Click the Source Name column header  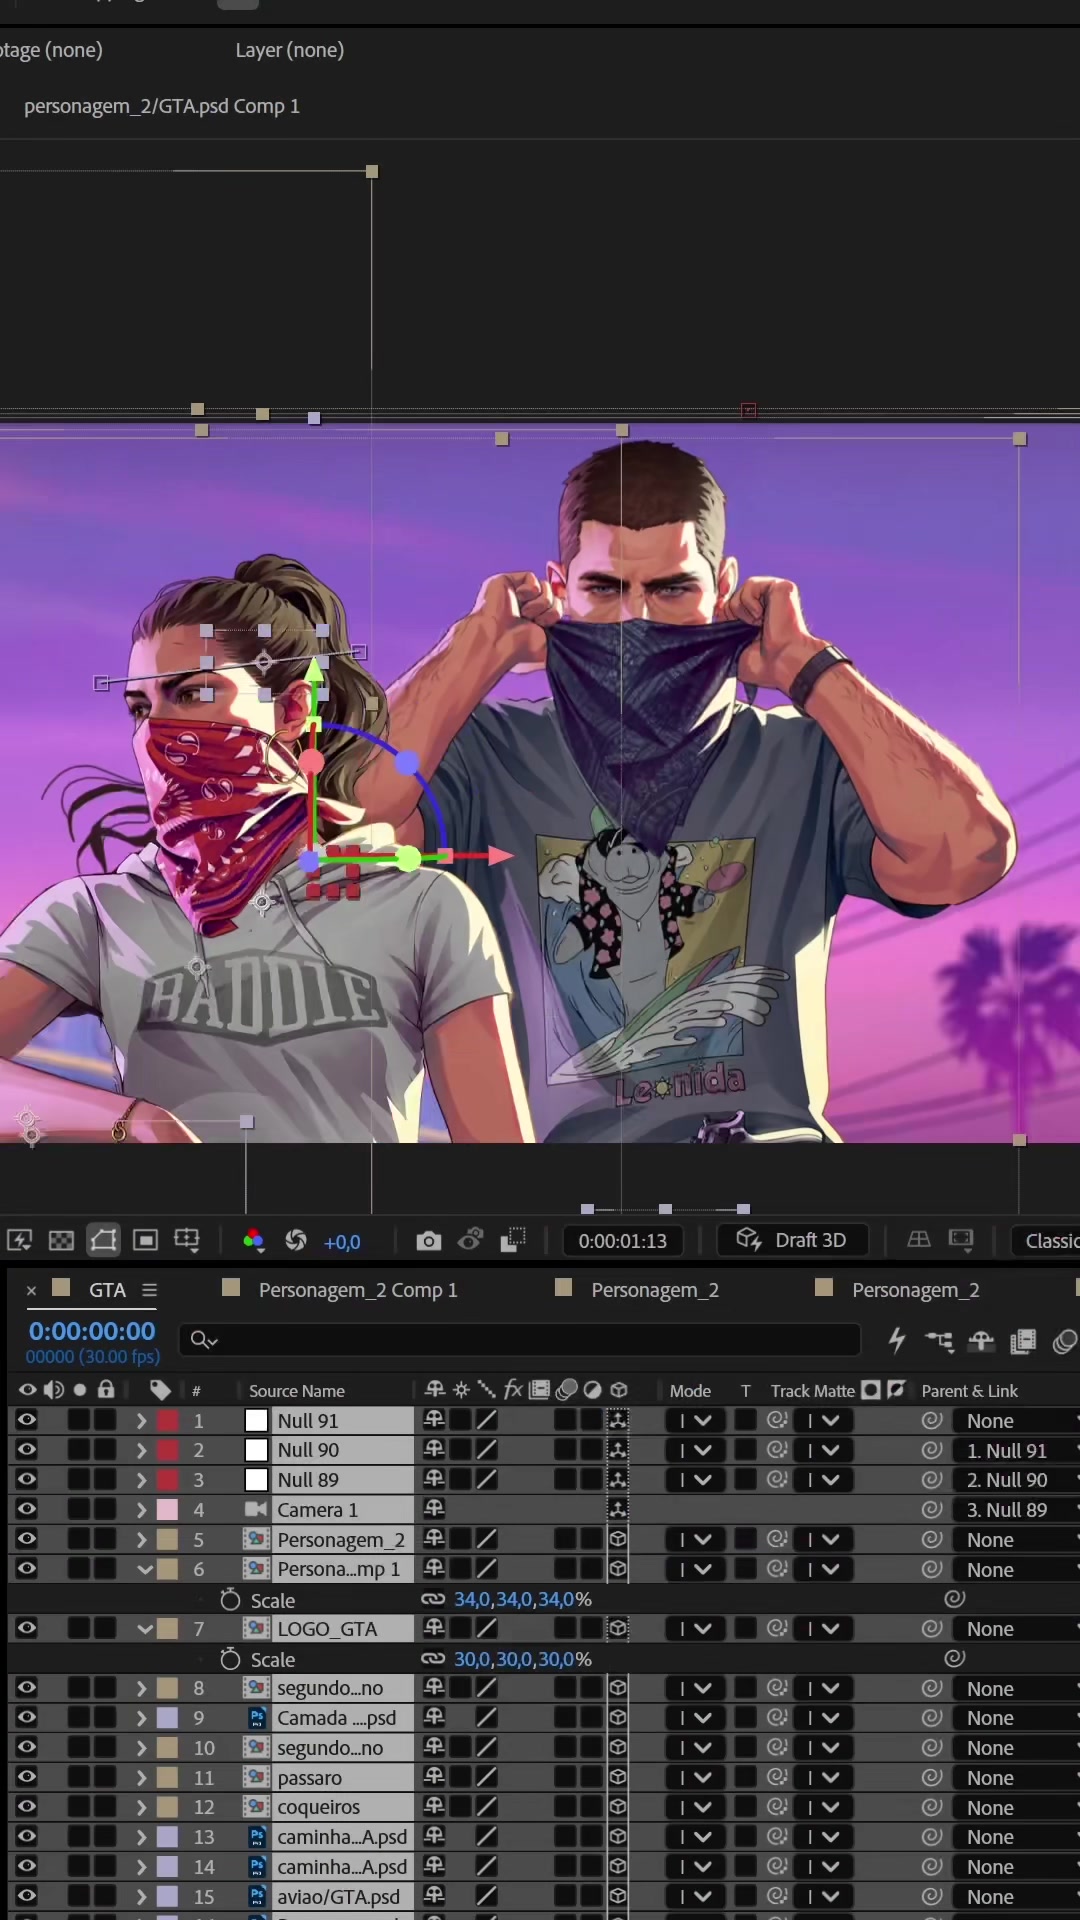[296, 1390]
